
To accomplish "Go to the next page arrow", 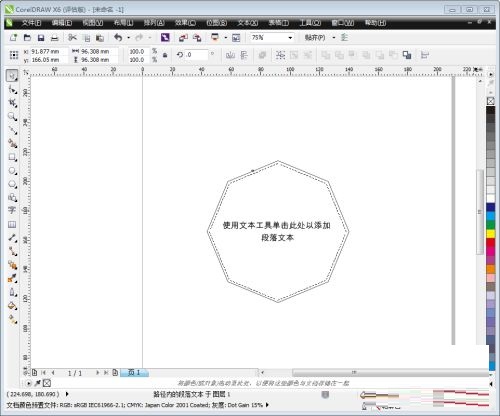I will (x=97, y=372).
